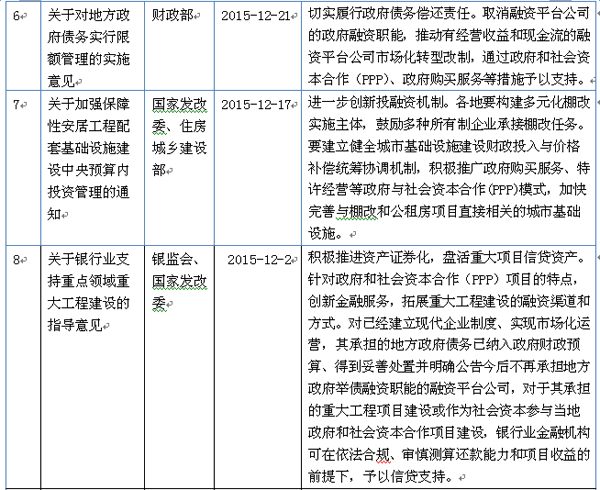Click the 国家发改委、住房城乡建设部 cell
The image size is (600, 490).
179,168
